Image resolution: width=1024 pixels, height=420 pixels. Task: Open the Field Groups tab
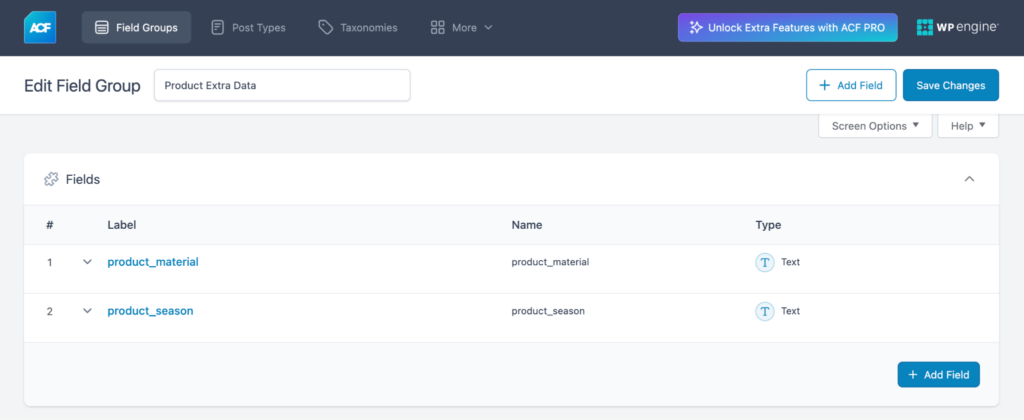pyautogui.click(x=136, y=28)
